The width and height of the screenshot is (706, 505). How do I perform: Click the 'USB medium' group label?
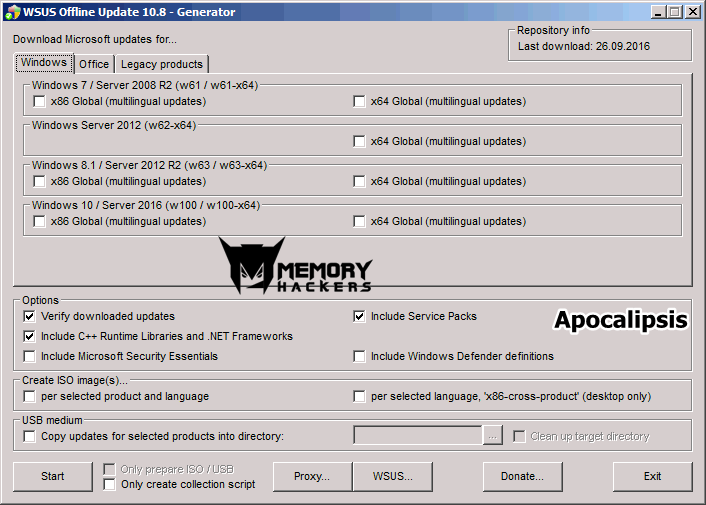pyautogui.click(x=52, y=420)
